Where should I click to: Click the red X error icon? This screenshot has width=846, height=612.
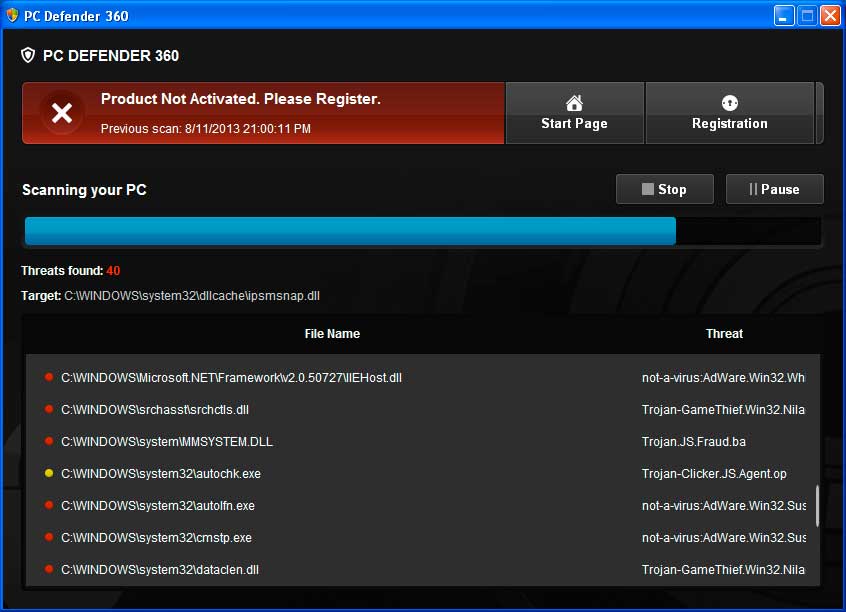click(x=62, y=112)
